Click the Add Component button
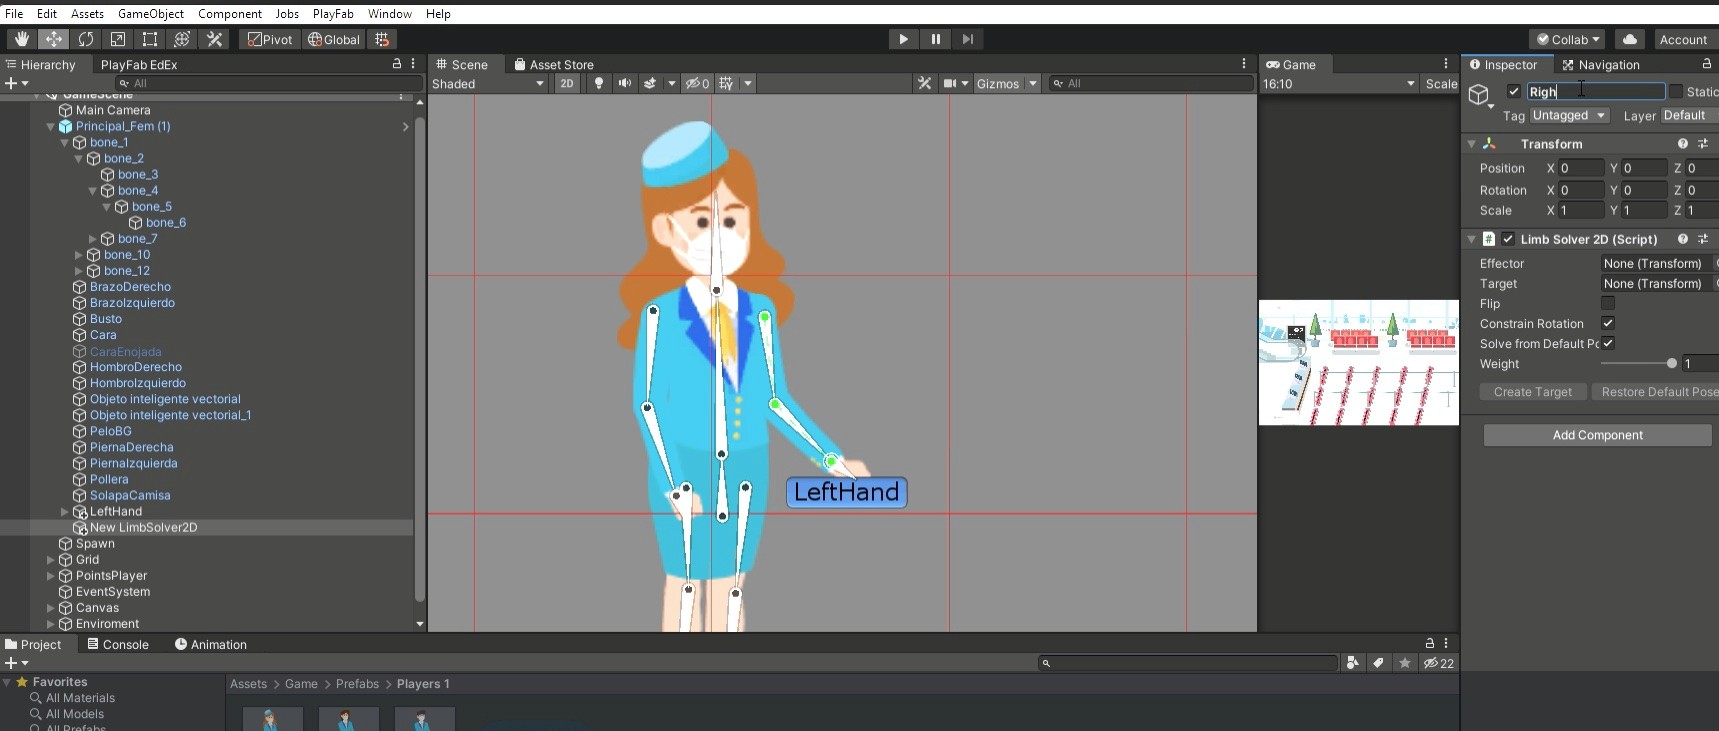 (x=1597, y=435)
